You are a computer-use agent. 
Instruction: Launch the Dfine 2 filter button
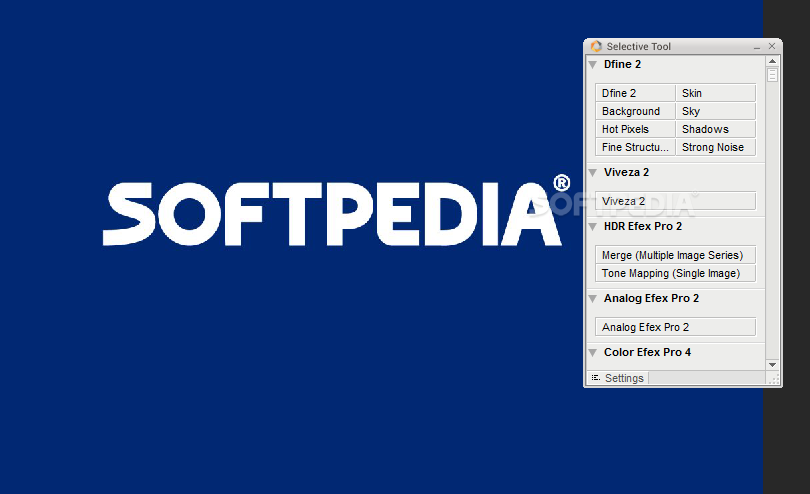tap(635, 93)
